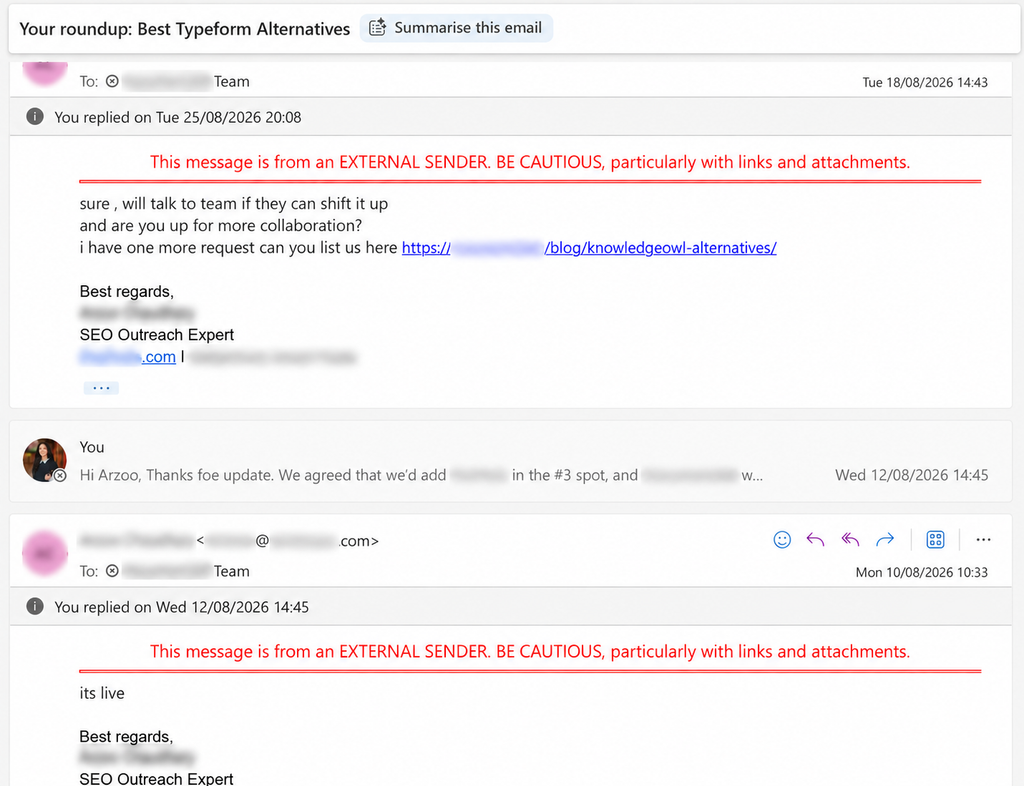This screenshot has height=786, width=1024.
Task: React with the emoji smiley icon
Action: pos(782,540)
